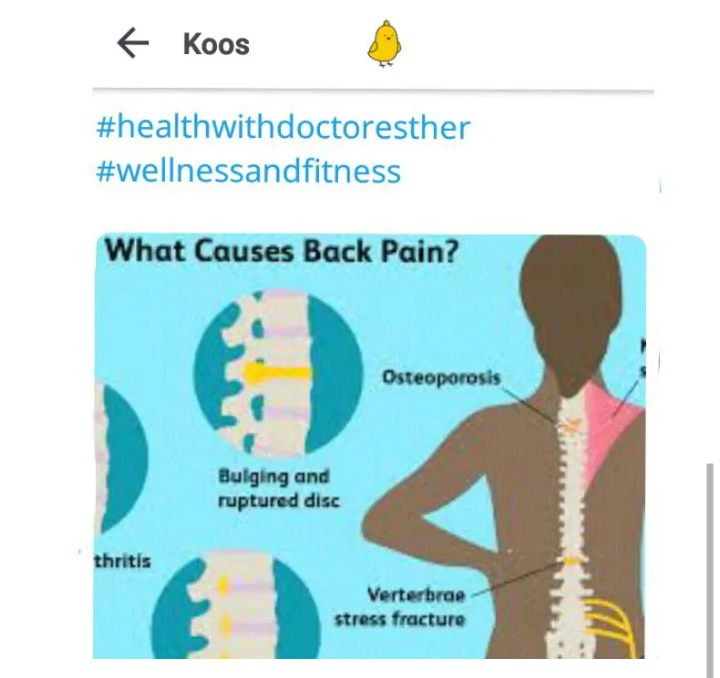Viewport: 720px width, 678px height.
Task: Tap the yellow Koo bird logo
Action: (x=384, y=44)
